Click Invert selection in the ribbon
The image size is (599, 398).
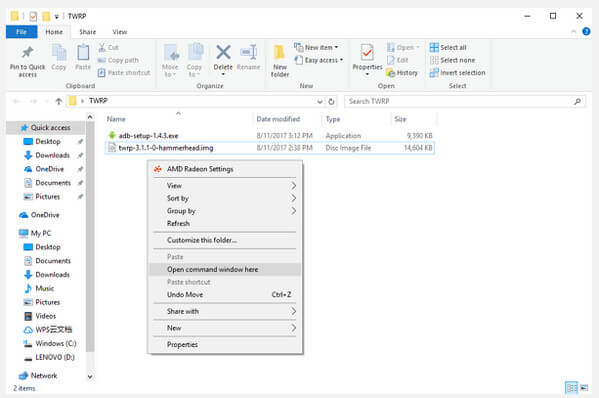click(458, 73)
